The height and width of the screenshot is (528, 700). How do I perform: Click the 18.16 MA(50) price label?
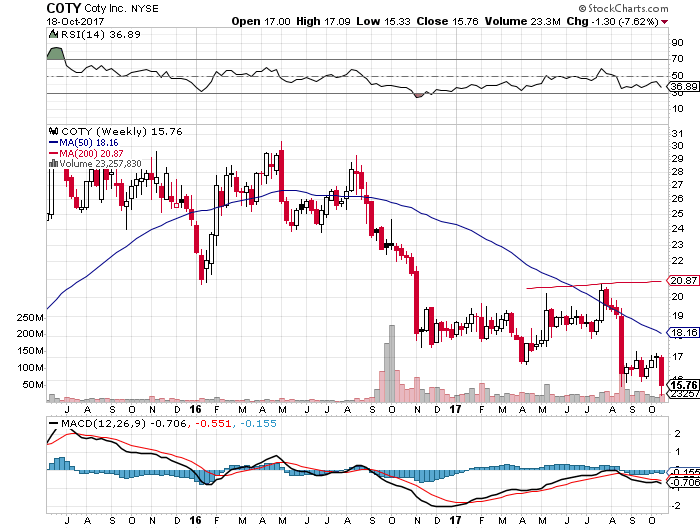pyautogui.click(x=682, y=333)
